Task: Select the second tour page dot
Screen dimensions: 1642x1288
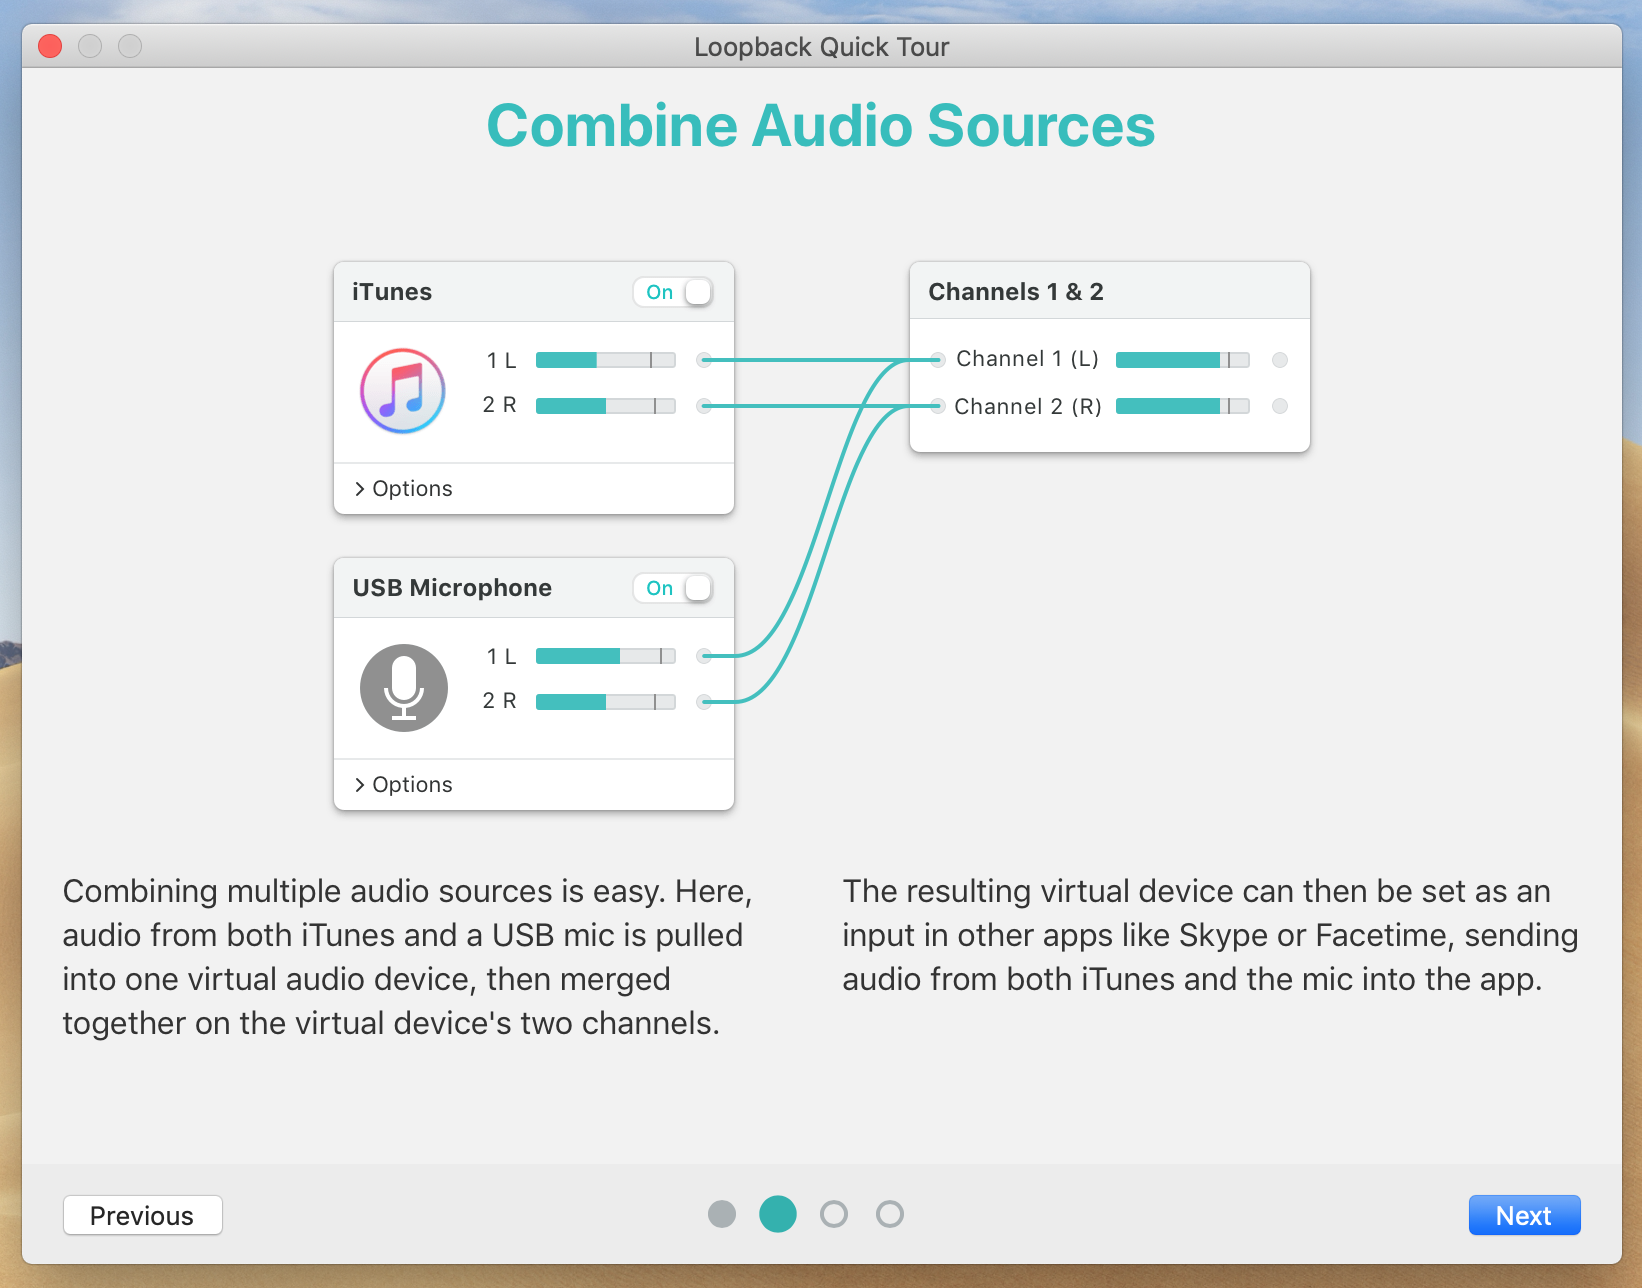Action: (x=778, y=1214)
